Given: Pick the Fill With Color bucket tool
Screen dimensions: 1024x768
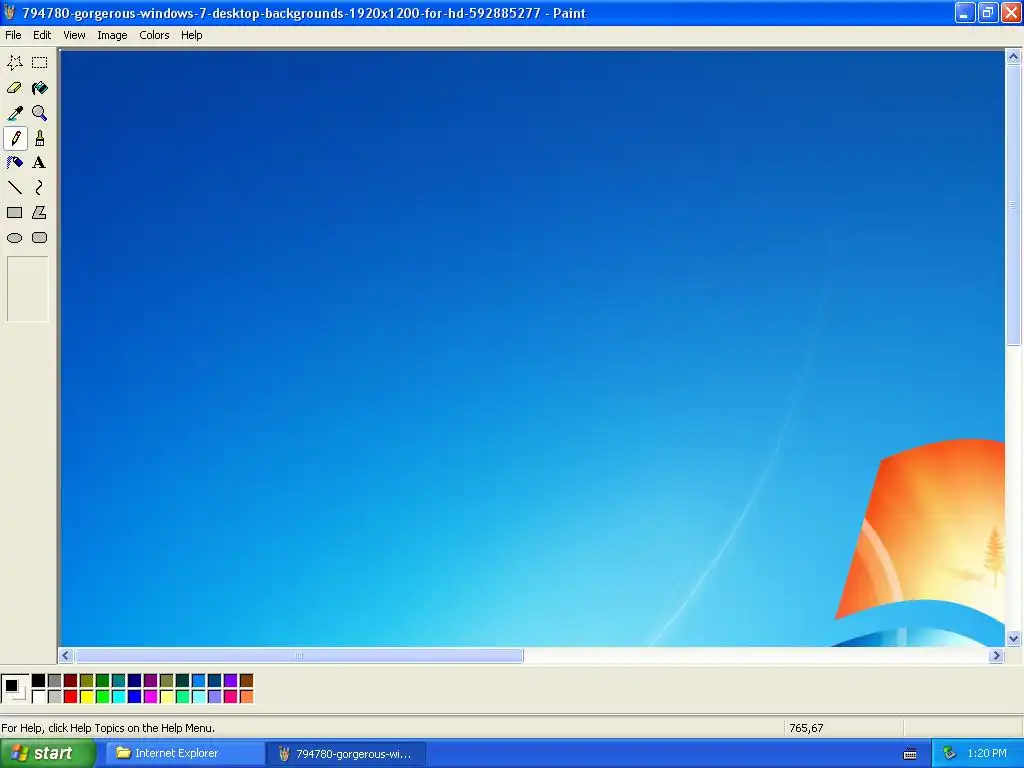Looking at the screenshot, I should (x=40, y=88).
